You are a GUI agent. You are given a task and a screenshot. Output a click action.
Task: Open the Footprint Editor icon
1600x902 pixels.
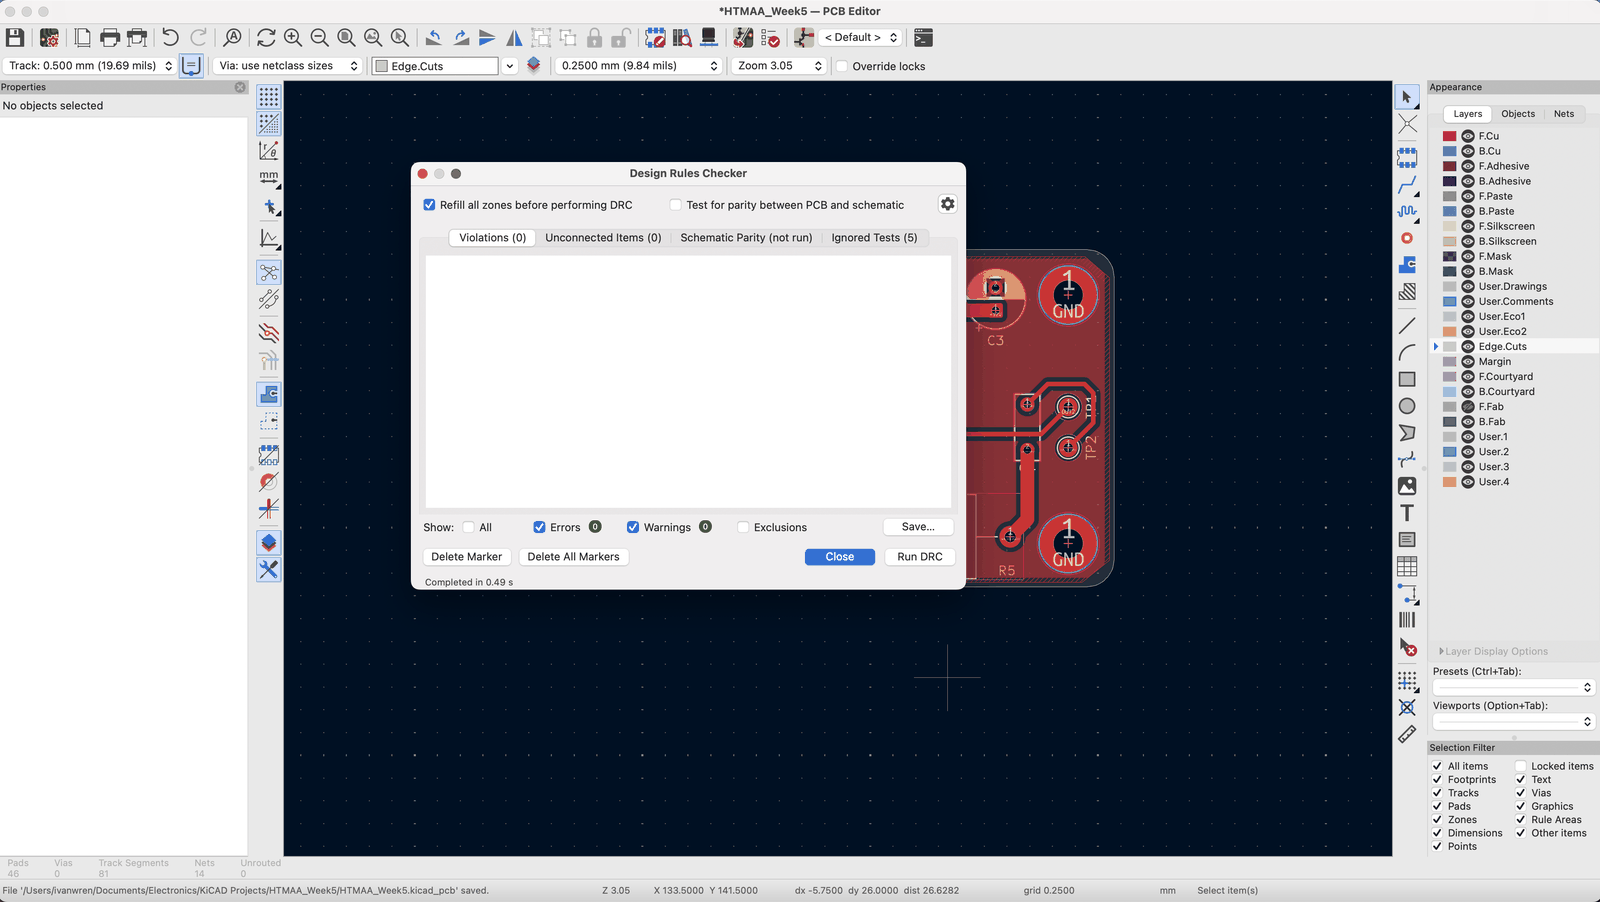click(655, 38)
